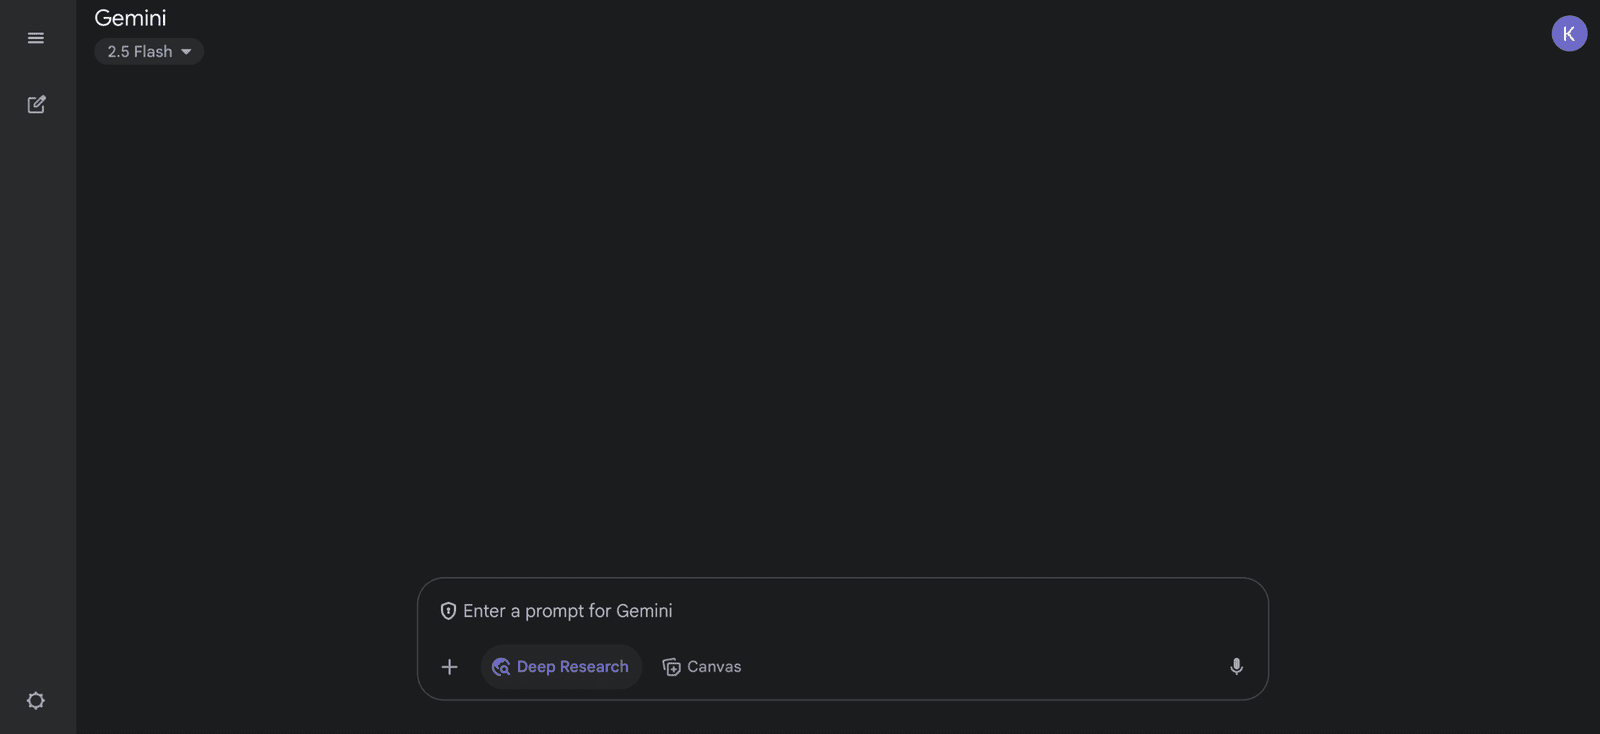Open the 2.5 Flash model dropdown
The width and height of the screenshot is (1600, 734).
coord(149,51)
